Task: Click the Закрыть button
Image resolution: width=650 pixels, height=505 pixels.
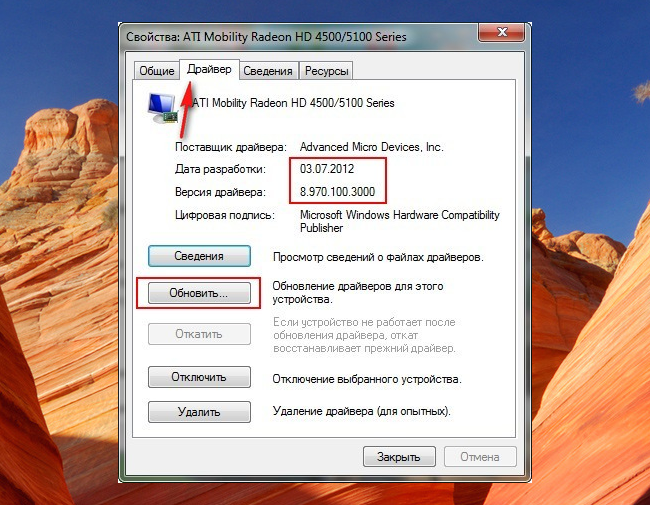Action: [x=399, y=456]
